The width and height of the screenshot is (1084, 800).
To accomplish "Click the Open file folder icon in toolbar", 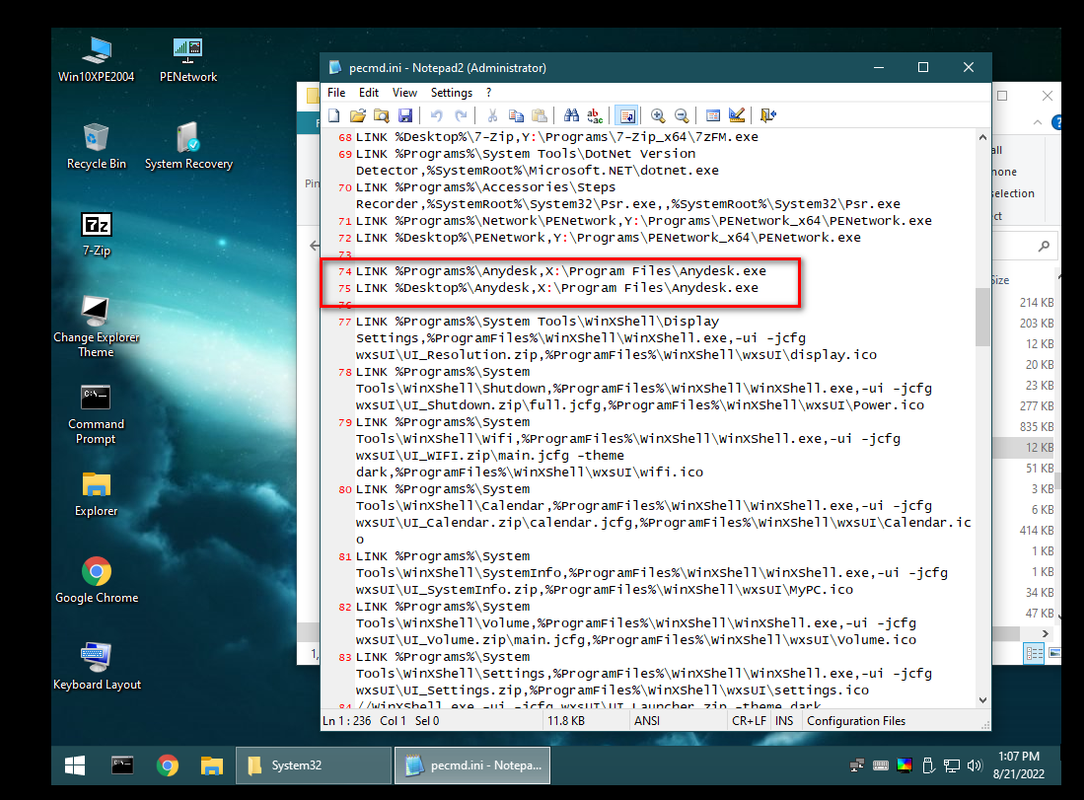I will click(357, 115).
